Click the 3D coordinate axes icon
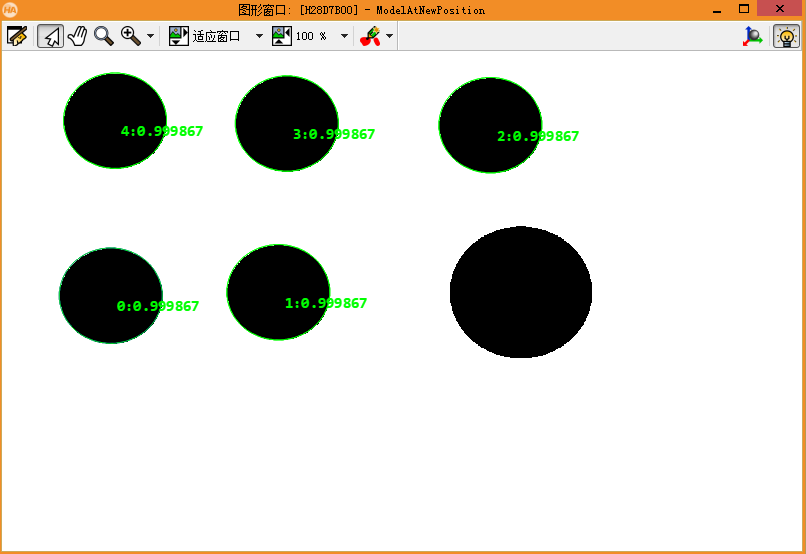Screen dimensions: 806x554 coord(753,36)
